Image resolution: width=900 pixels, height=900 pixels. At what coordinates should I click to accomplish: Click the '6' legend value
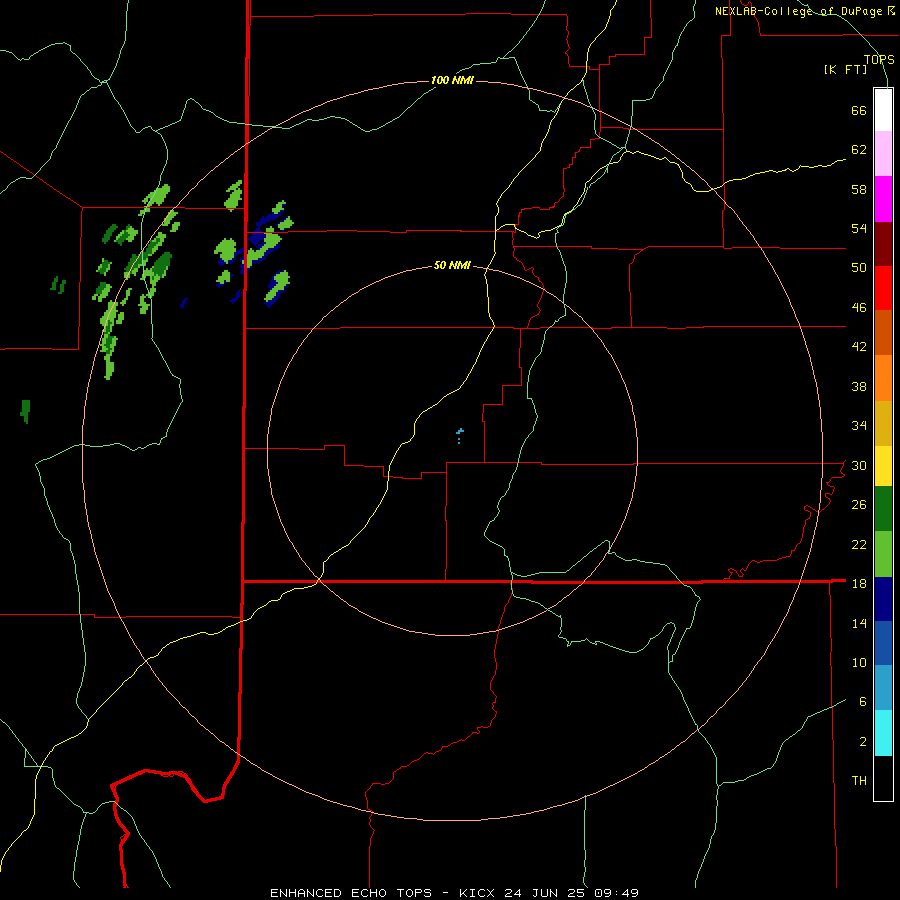863,702
